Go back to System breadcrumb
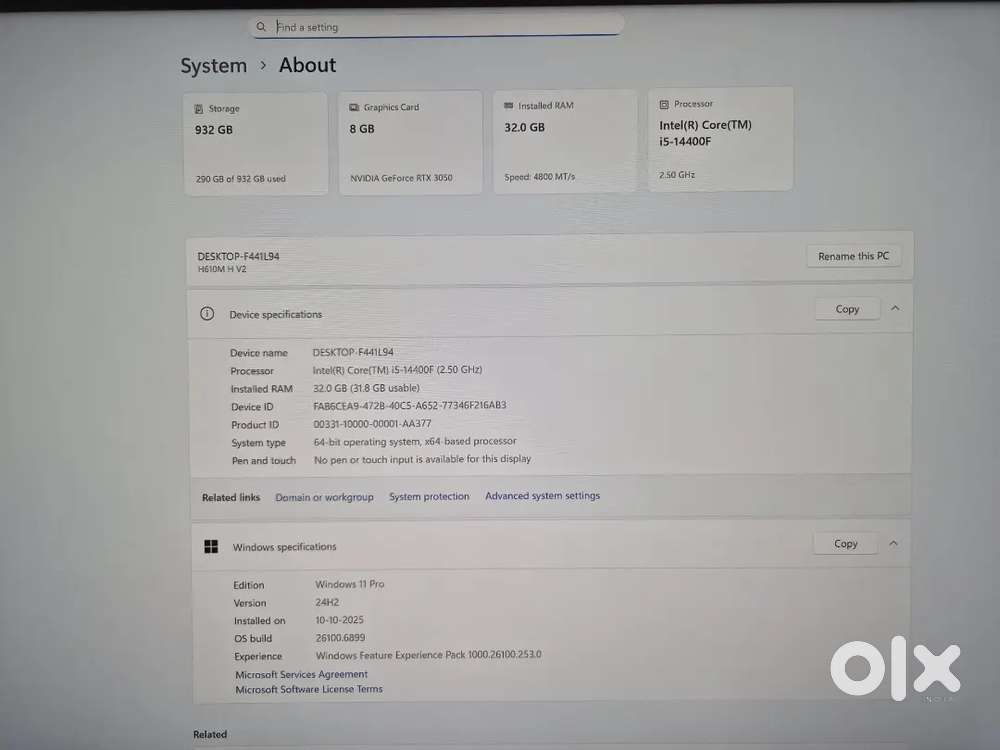Screen dimensions: 1000x750 213,66
